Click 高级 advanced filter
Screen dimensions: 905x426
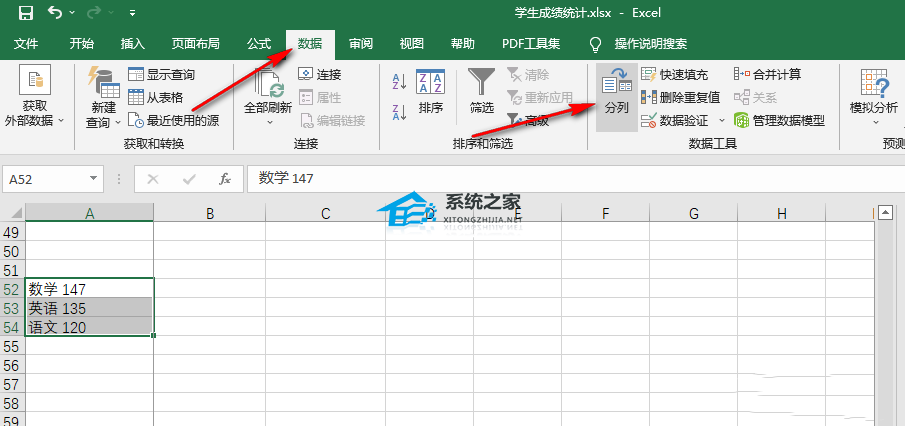tap(528, 121)
